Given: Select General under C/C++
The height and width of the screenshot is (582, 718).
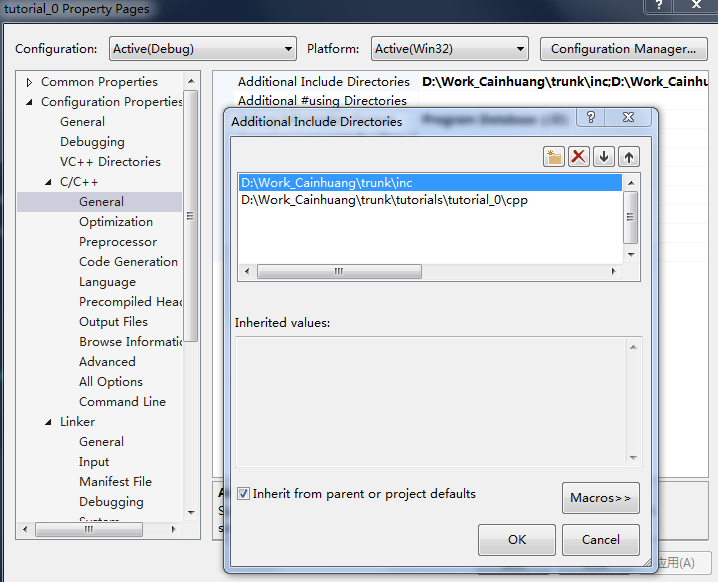Looking at the screenshot, I should [x=101, y=202].
